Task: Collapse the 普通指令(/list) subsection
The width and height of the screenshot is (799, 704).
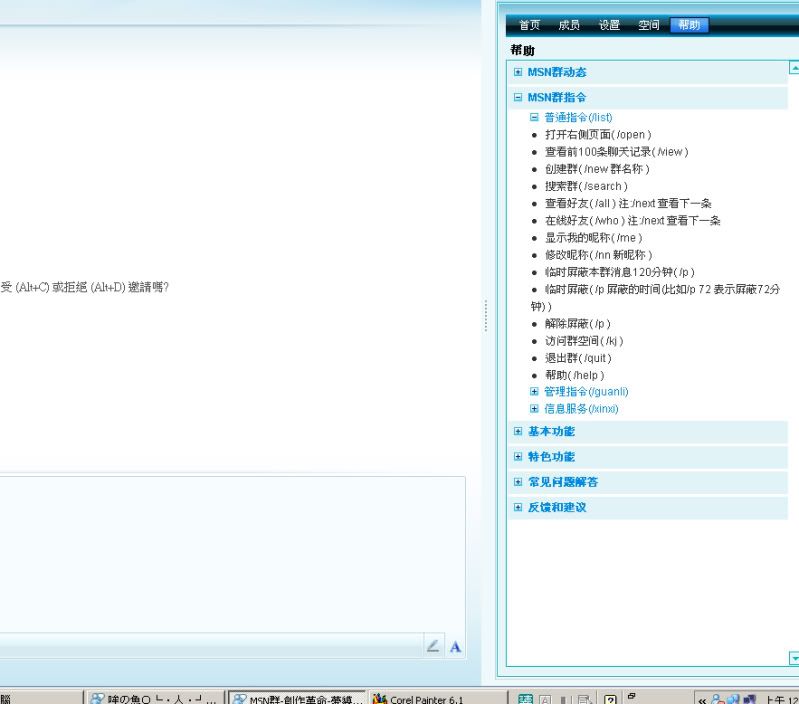Action: coord(534,117)
